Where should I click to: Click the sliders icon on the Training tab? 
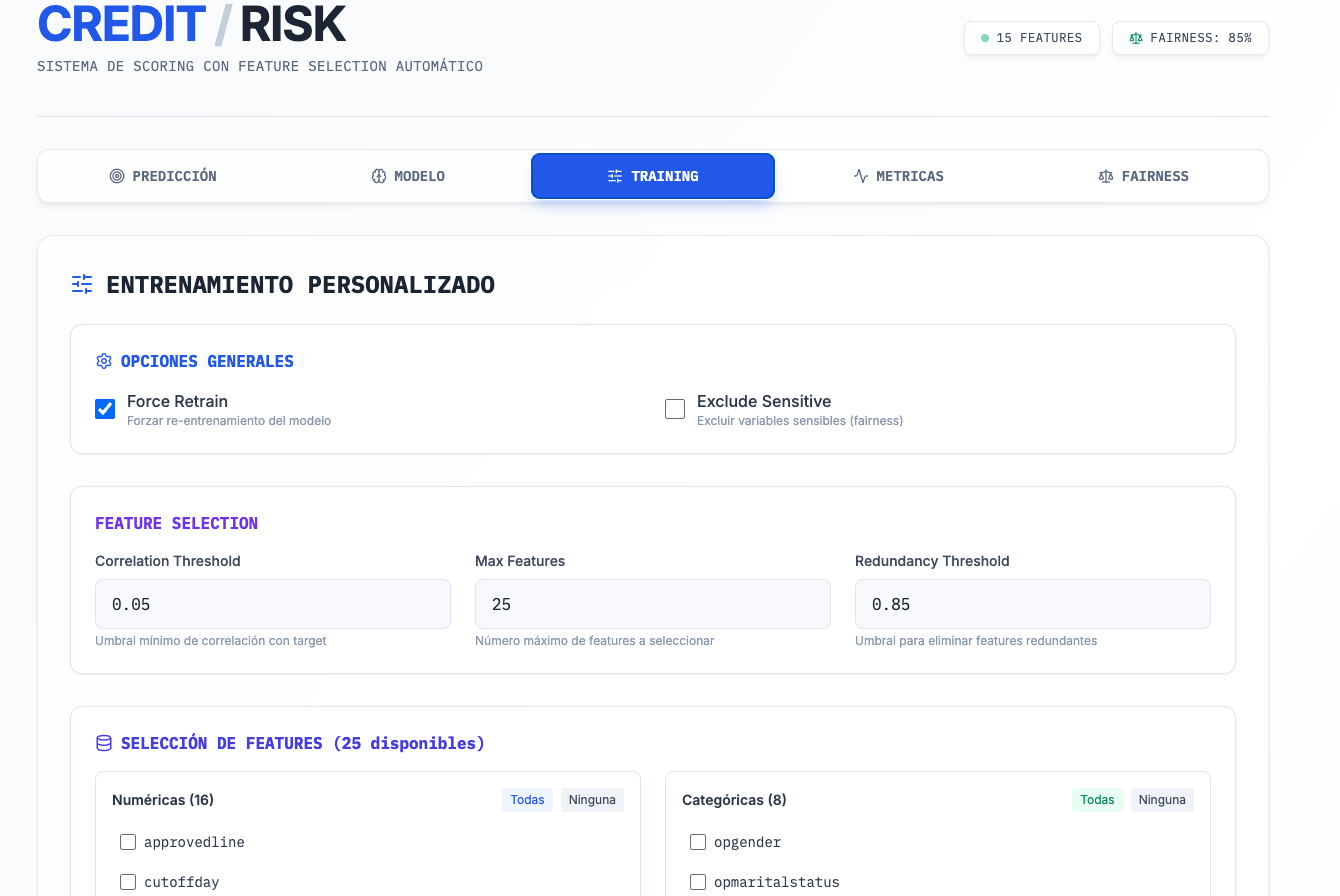(617, 175)
